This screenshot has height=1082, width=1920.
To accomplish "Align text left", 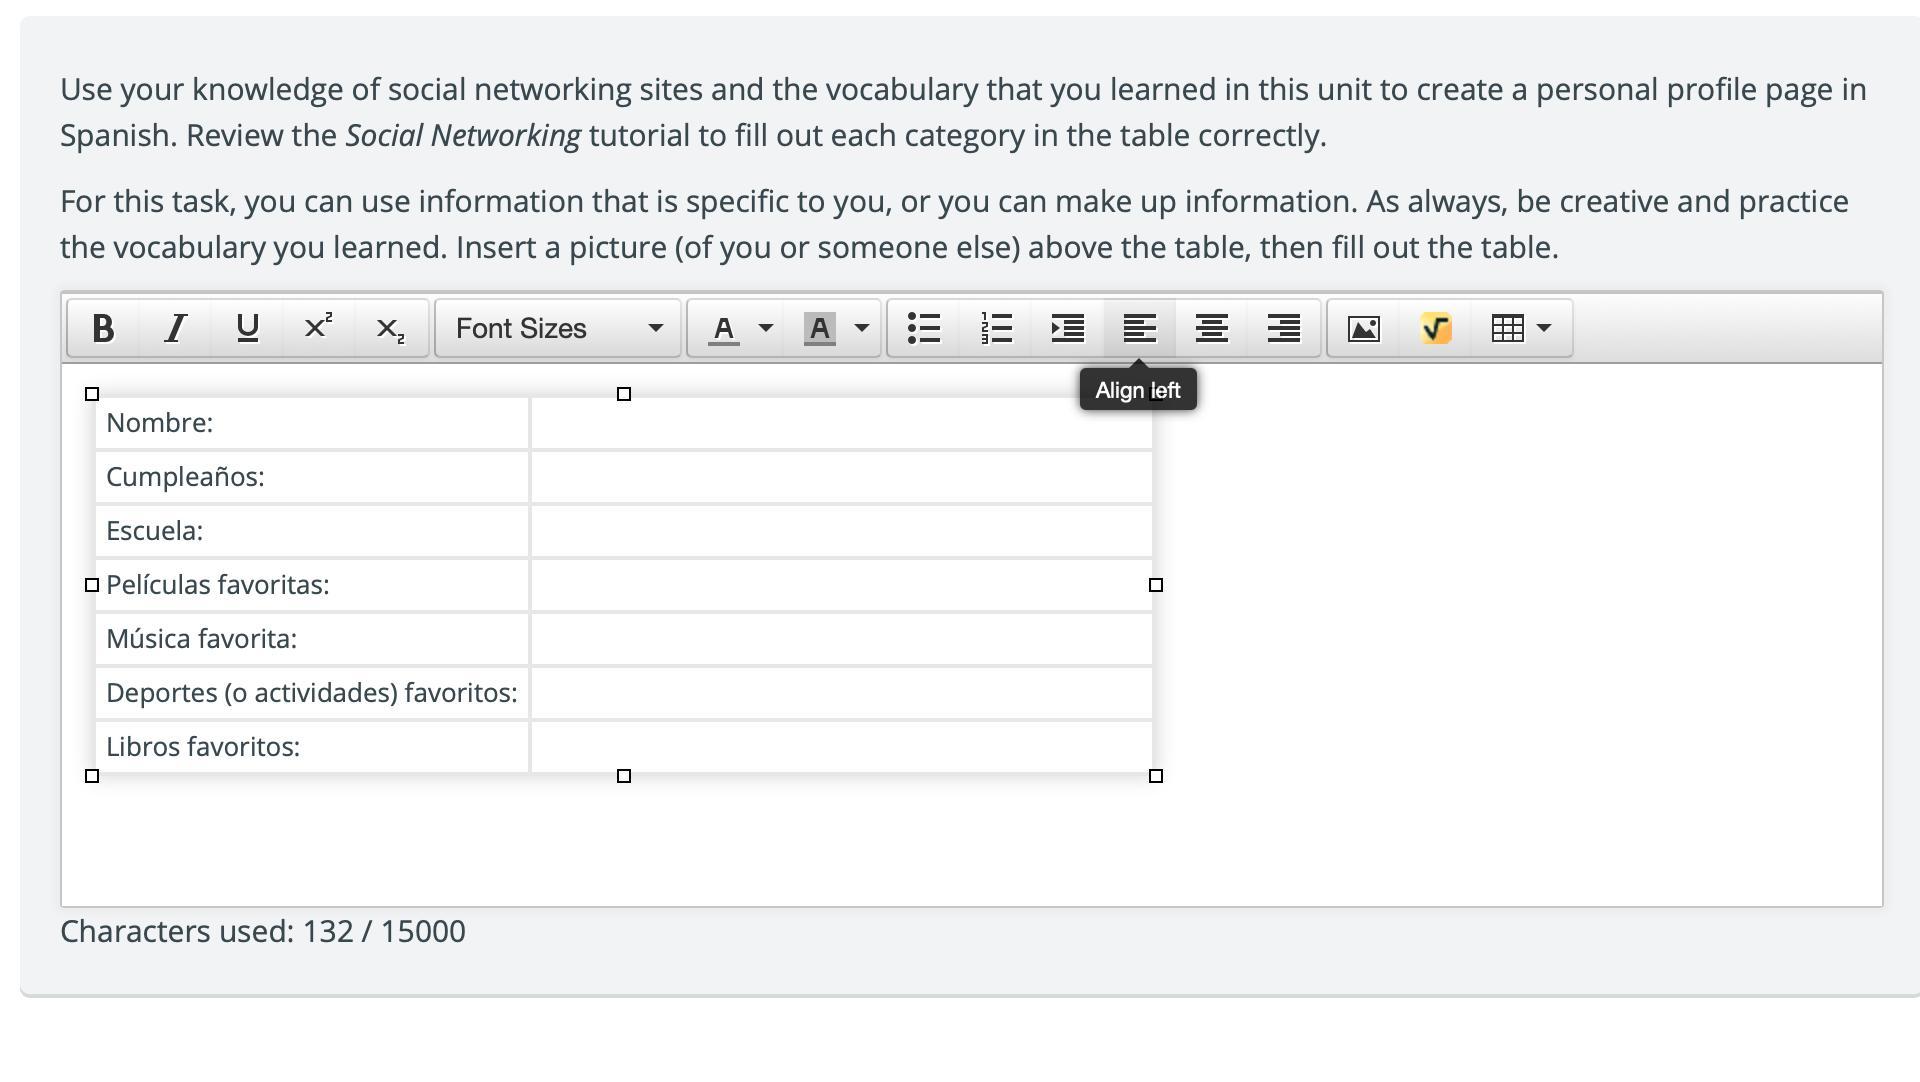I will click(x=1140, y=329).
